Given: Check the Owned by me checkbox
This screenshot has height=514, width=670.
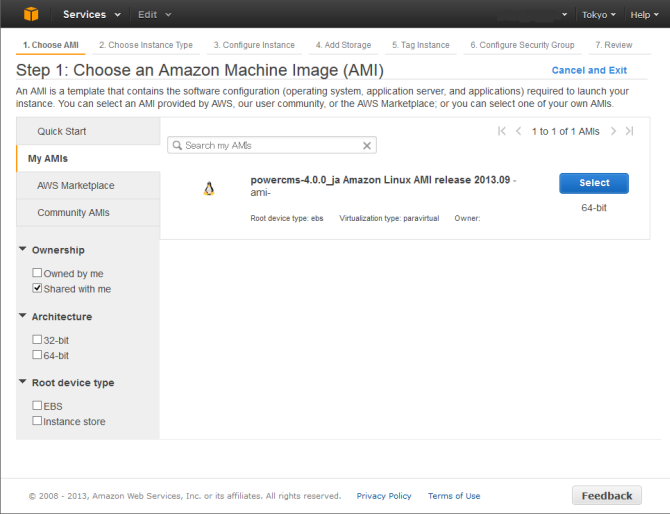Looking at the screenshot, I should pos(37,273).
